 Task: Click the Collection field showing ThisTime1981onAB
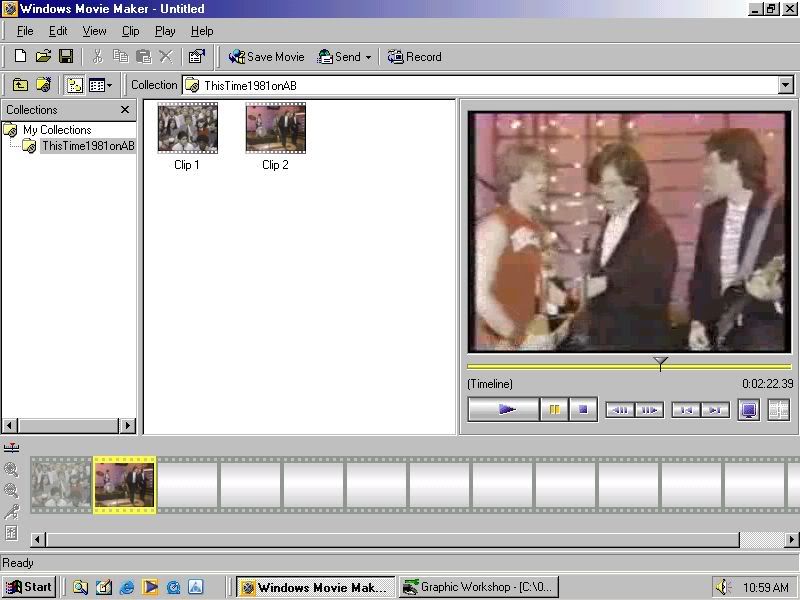[x=481, y=85]
